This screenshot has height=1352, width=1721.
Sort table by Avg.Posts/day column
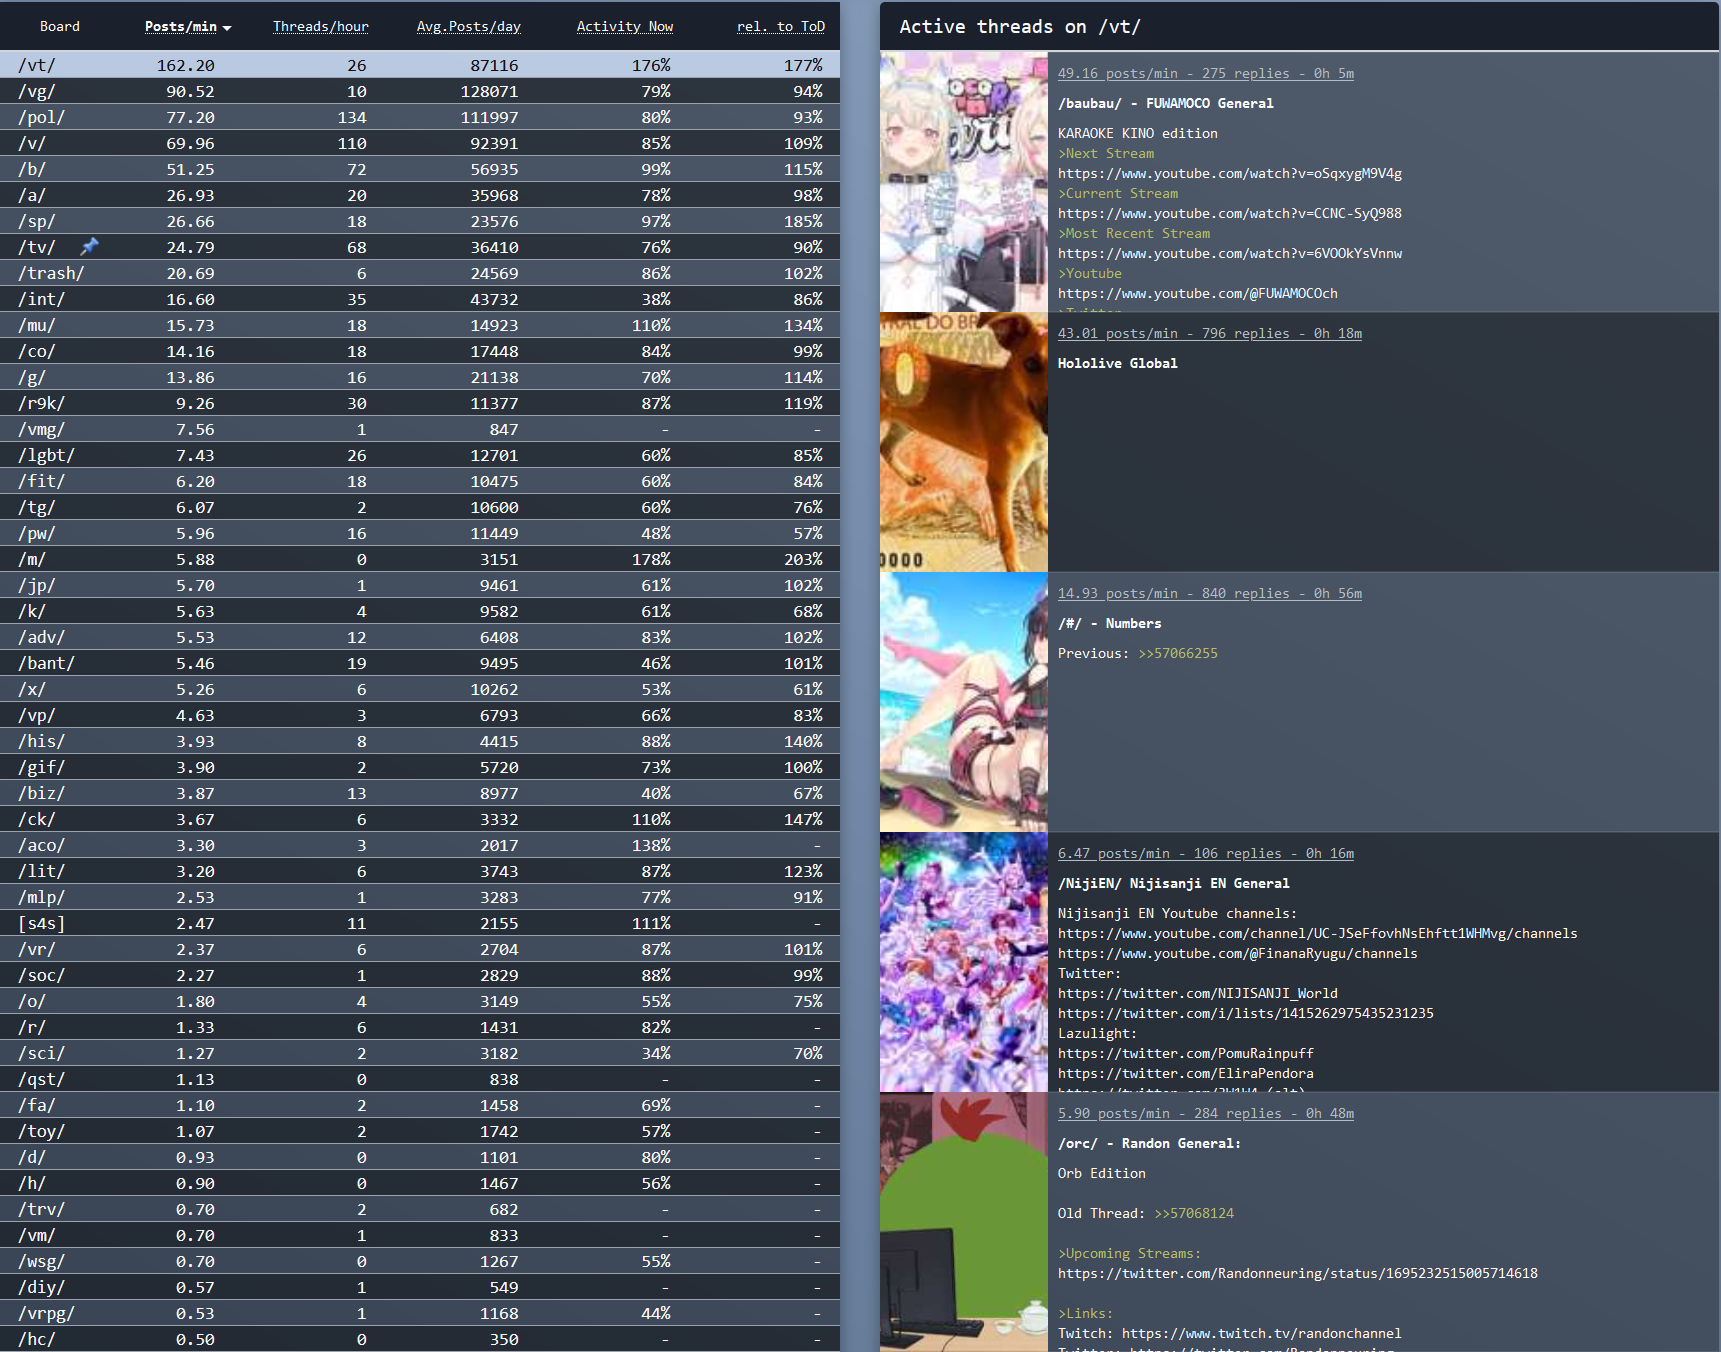[468, 27]
